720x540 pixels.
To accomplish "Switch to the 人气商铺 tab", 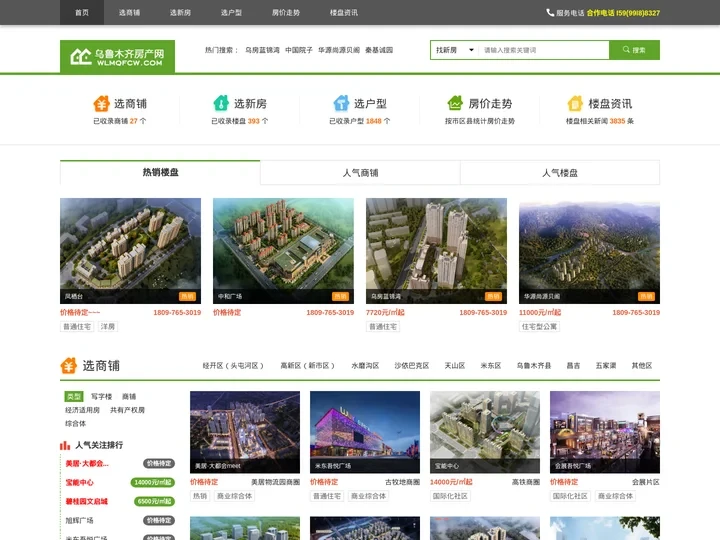I will click(360, 173).
